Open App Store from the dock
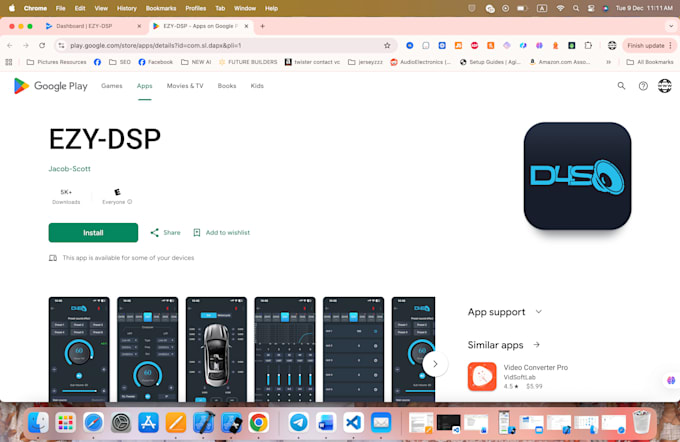This screenshot has height=442, width=680. point(148,422)
